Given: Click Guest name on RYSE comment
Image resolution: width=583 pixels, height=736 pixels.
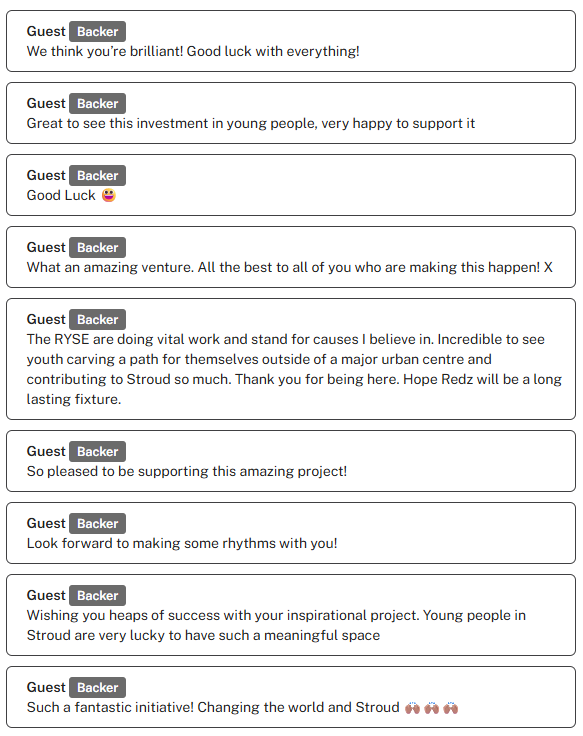Looking at the screenshot, I should (46, 319).
